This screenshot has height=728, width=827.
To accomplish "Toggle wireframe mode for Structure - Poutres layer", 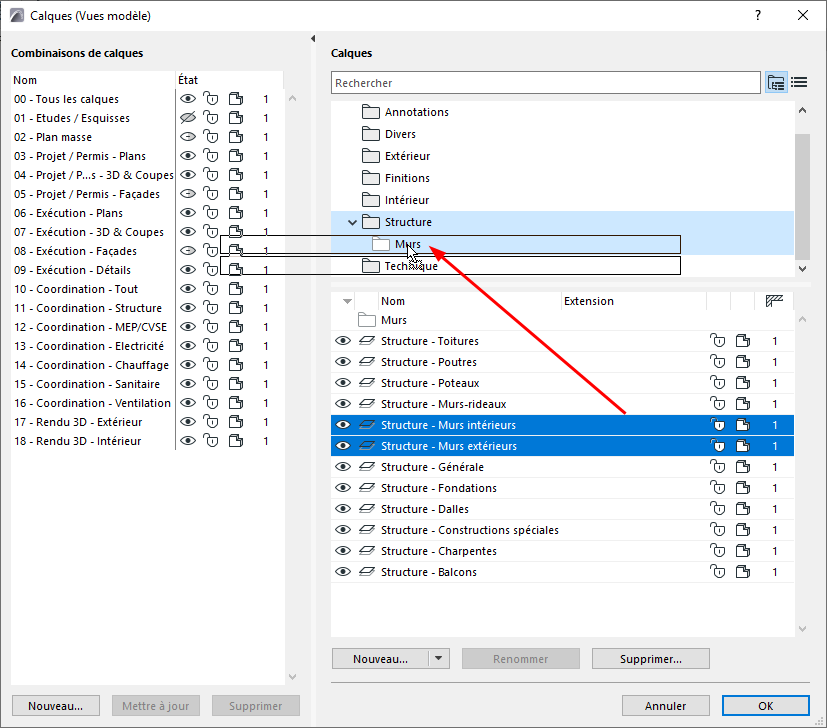I will click(743, 362).
